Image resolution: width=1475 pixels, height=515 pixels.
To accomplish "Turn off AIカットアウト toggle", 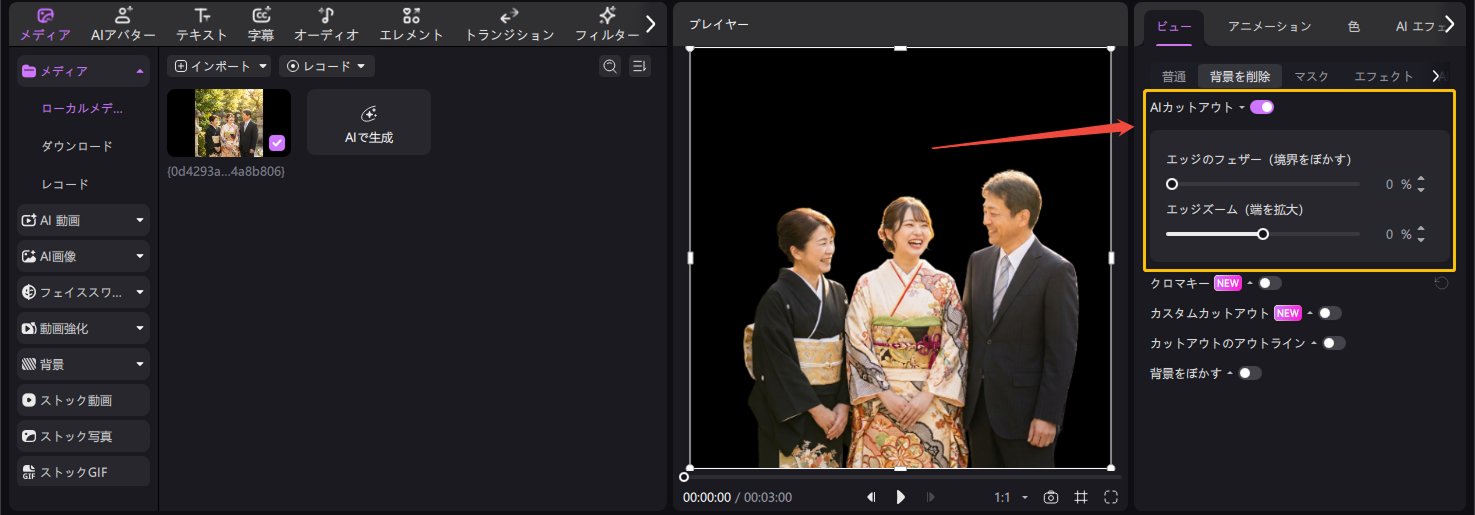I will coord(1262,107).
